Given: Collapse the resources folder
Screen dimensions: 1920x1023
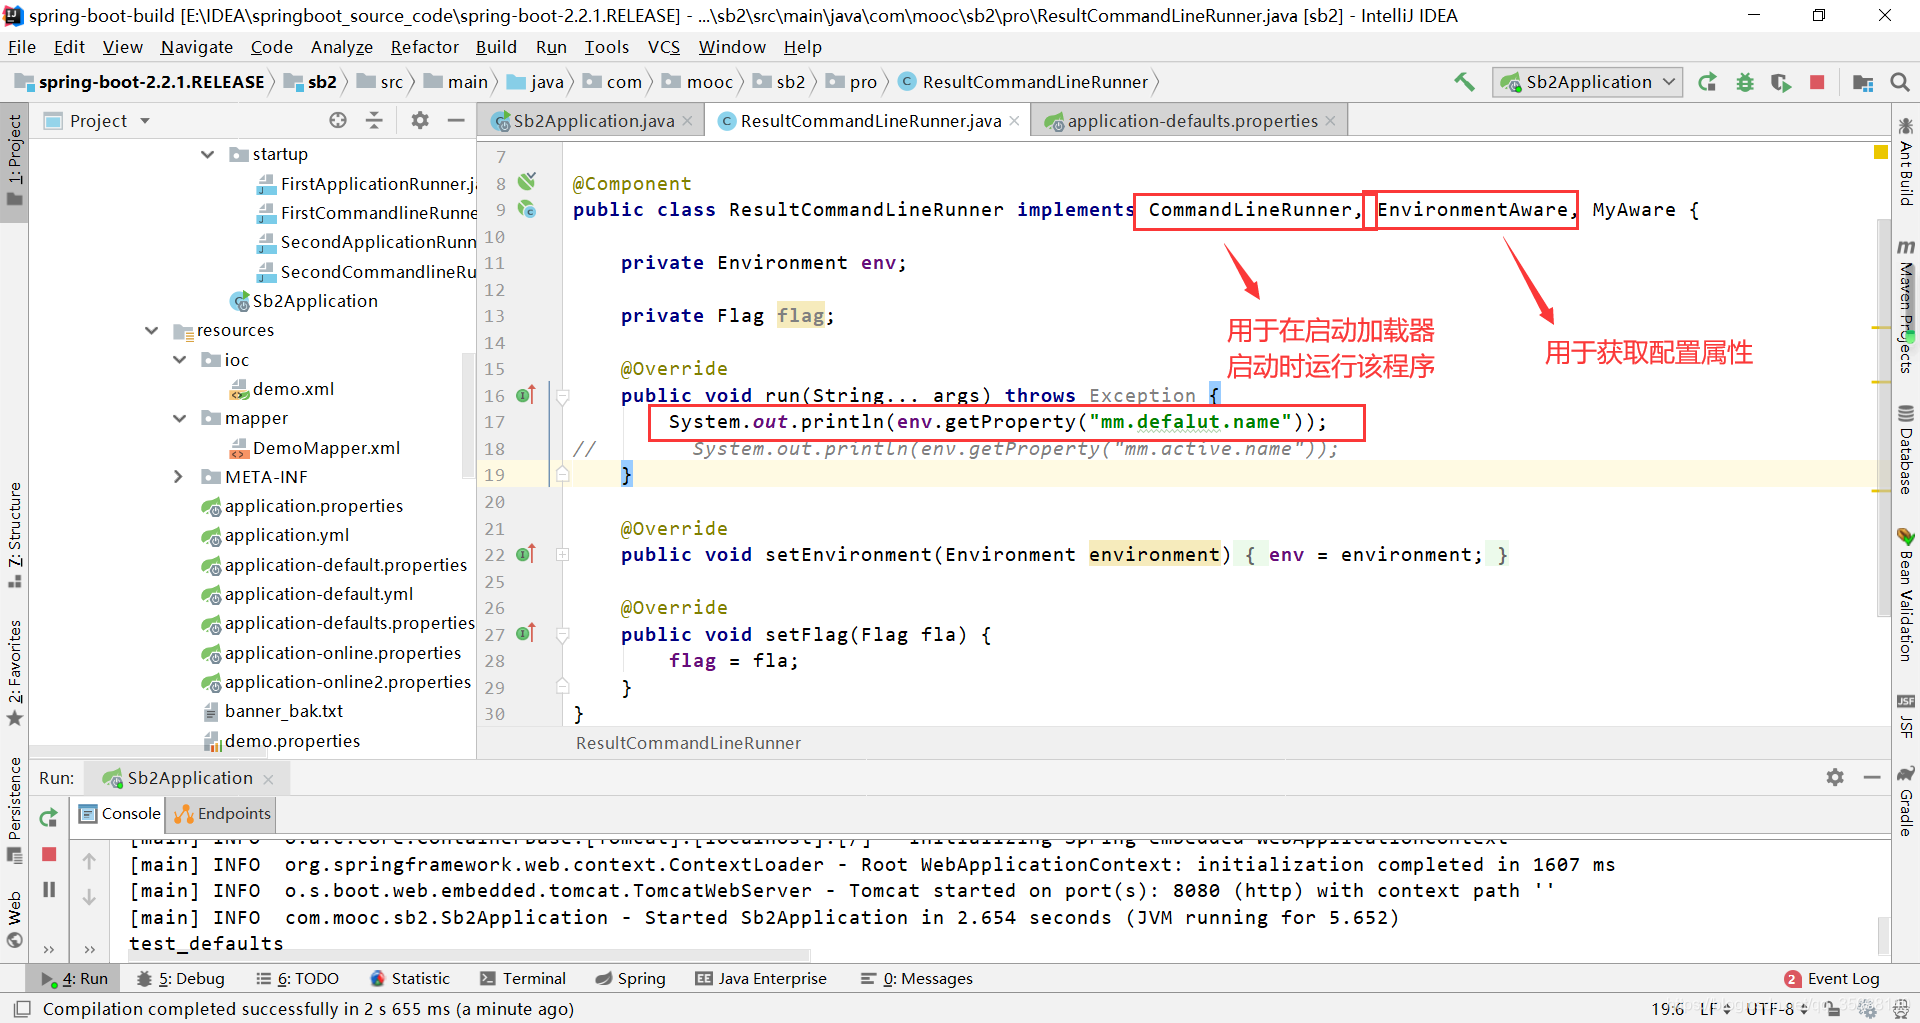Looking at the screenshot, I should (x=152, y=330).
